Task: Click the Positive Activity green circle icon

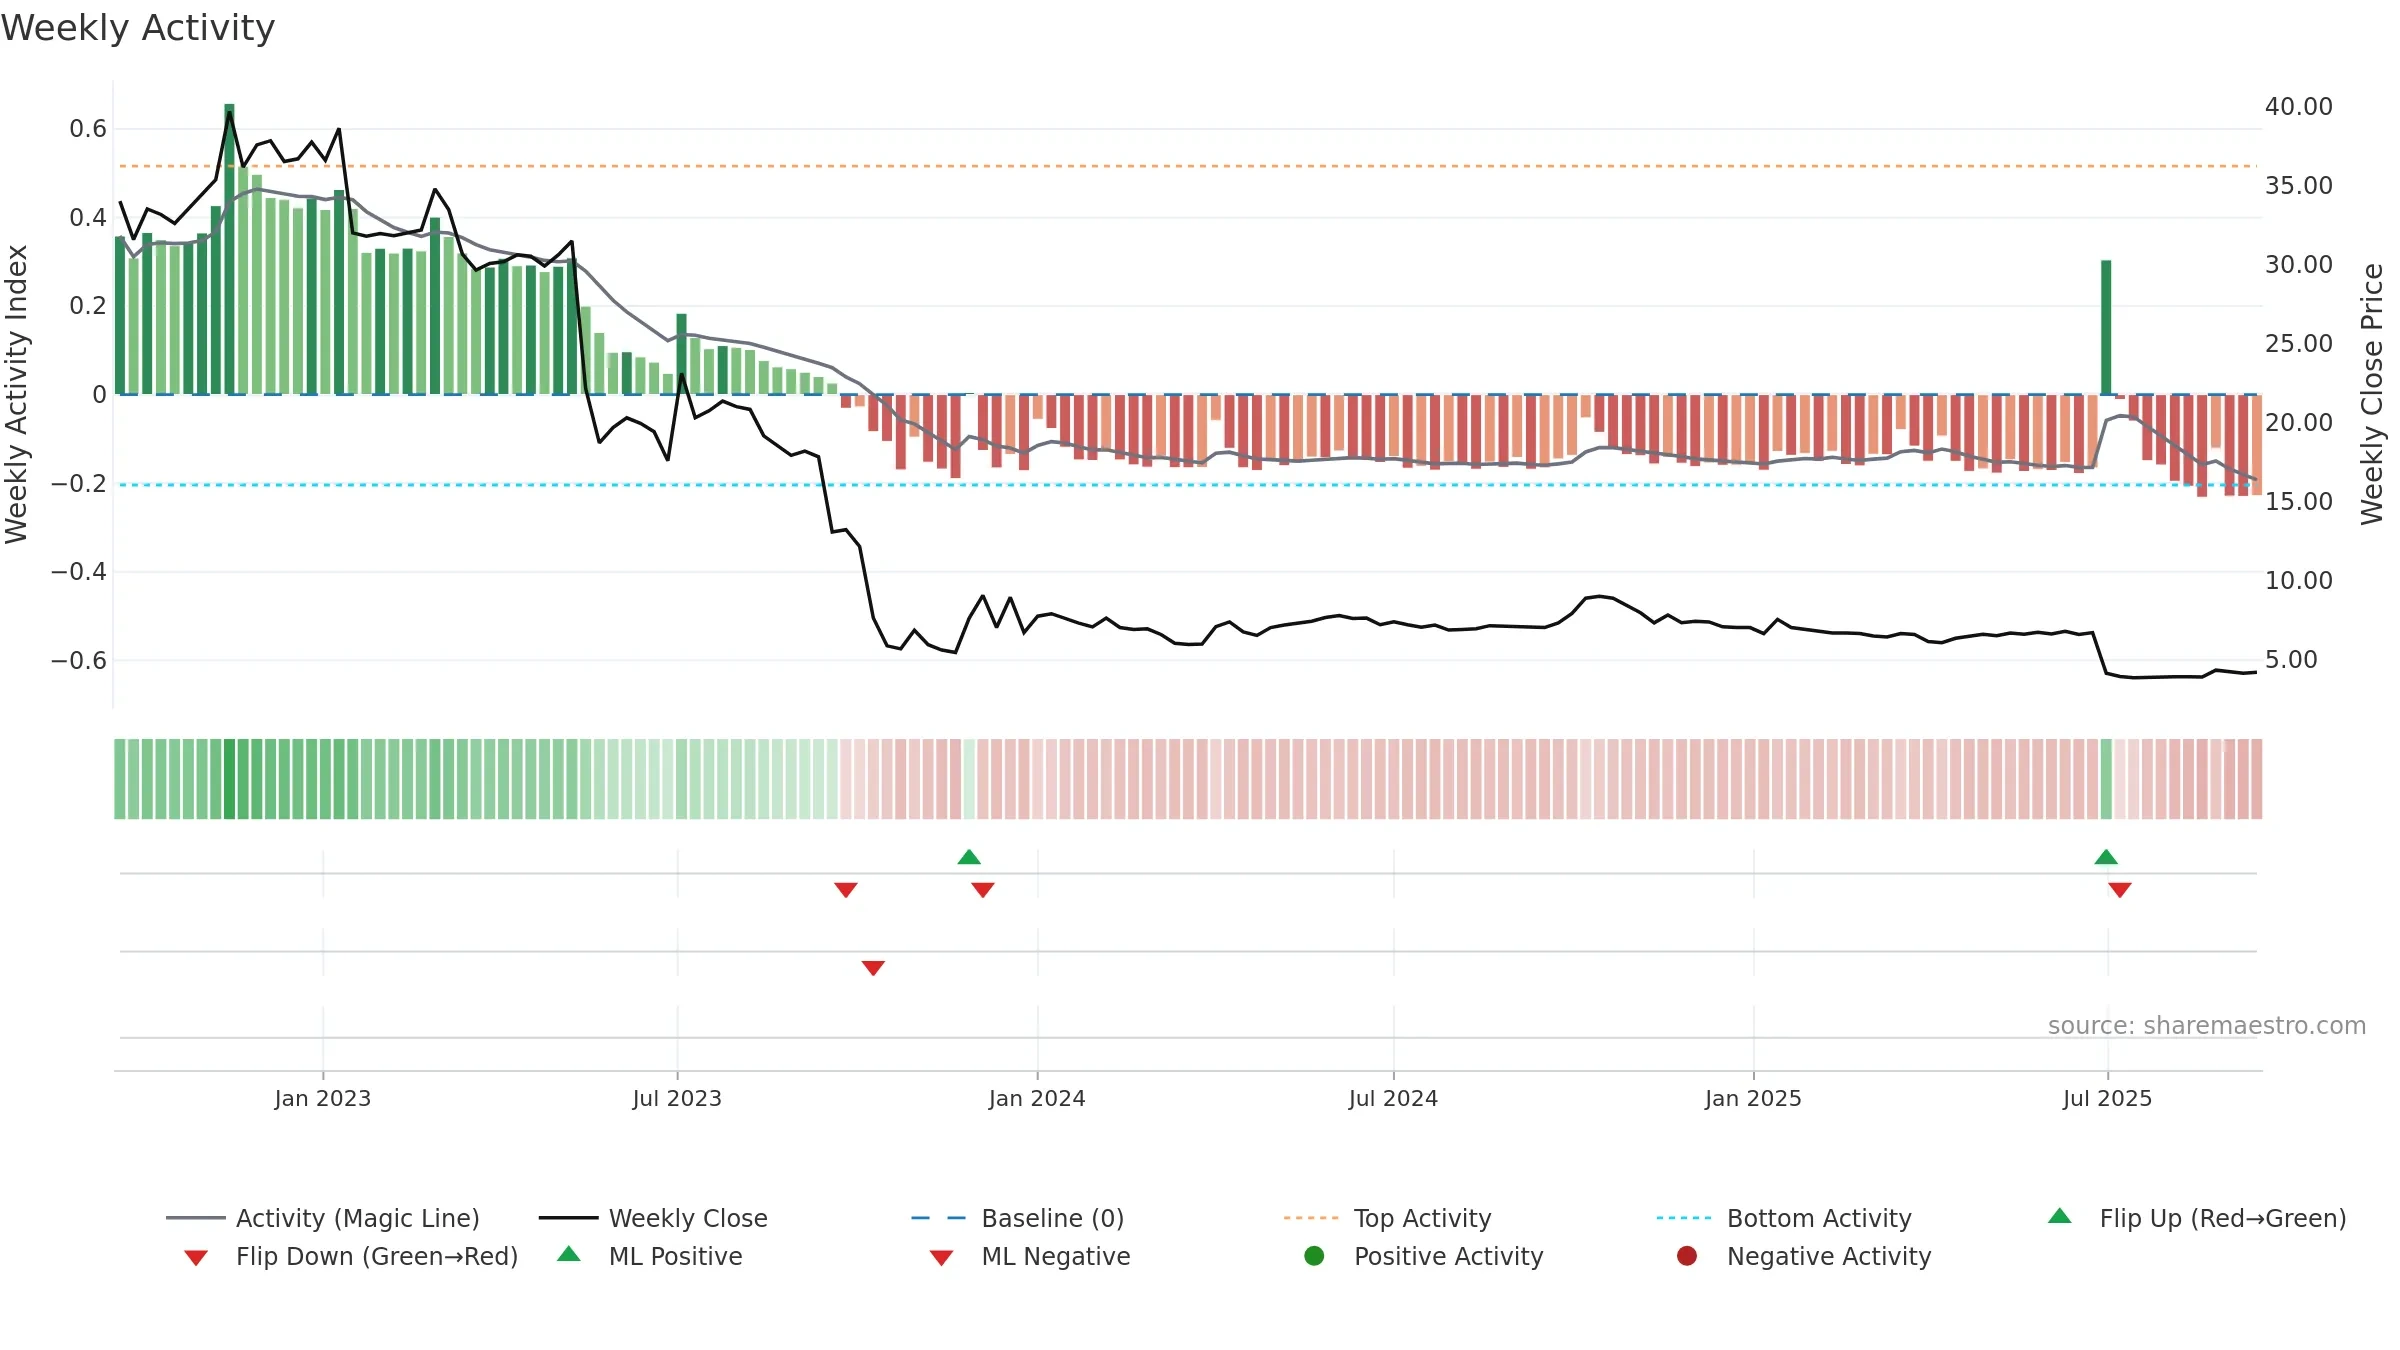Action: click(x=1314, y=1255)
